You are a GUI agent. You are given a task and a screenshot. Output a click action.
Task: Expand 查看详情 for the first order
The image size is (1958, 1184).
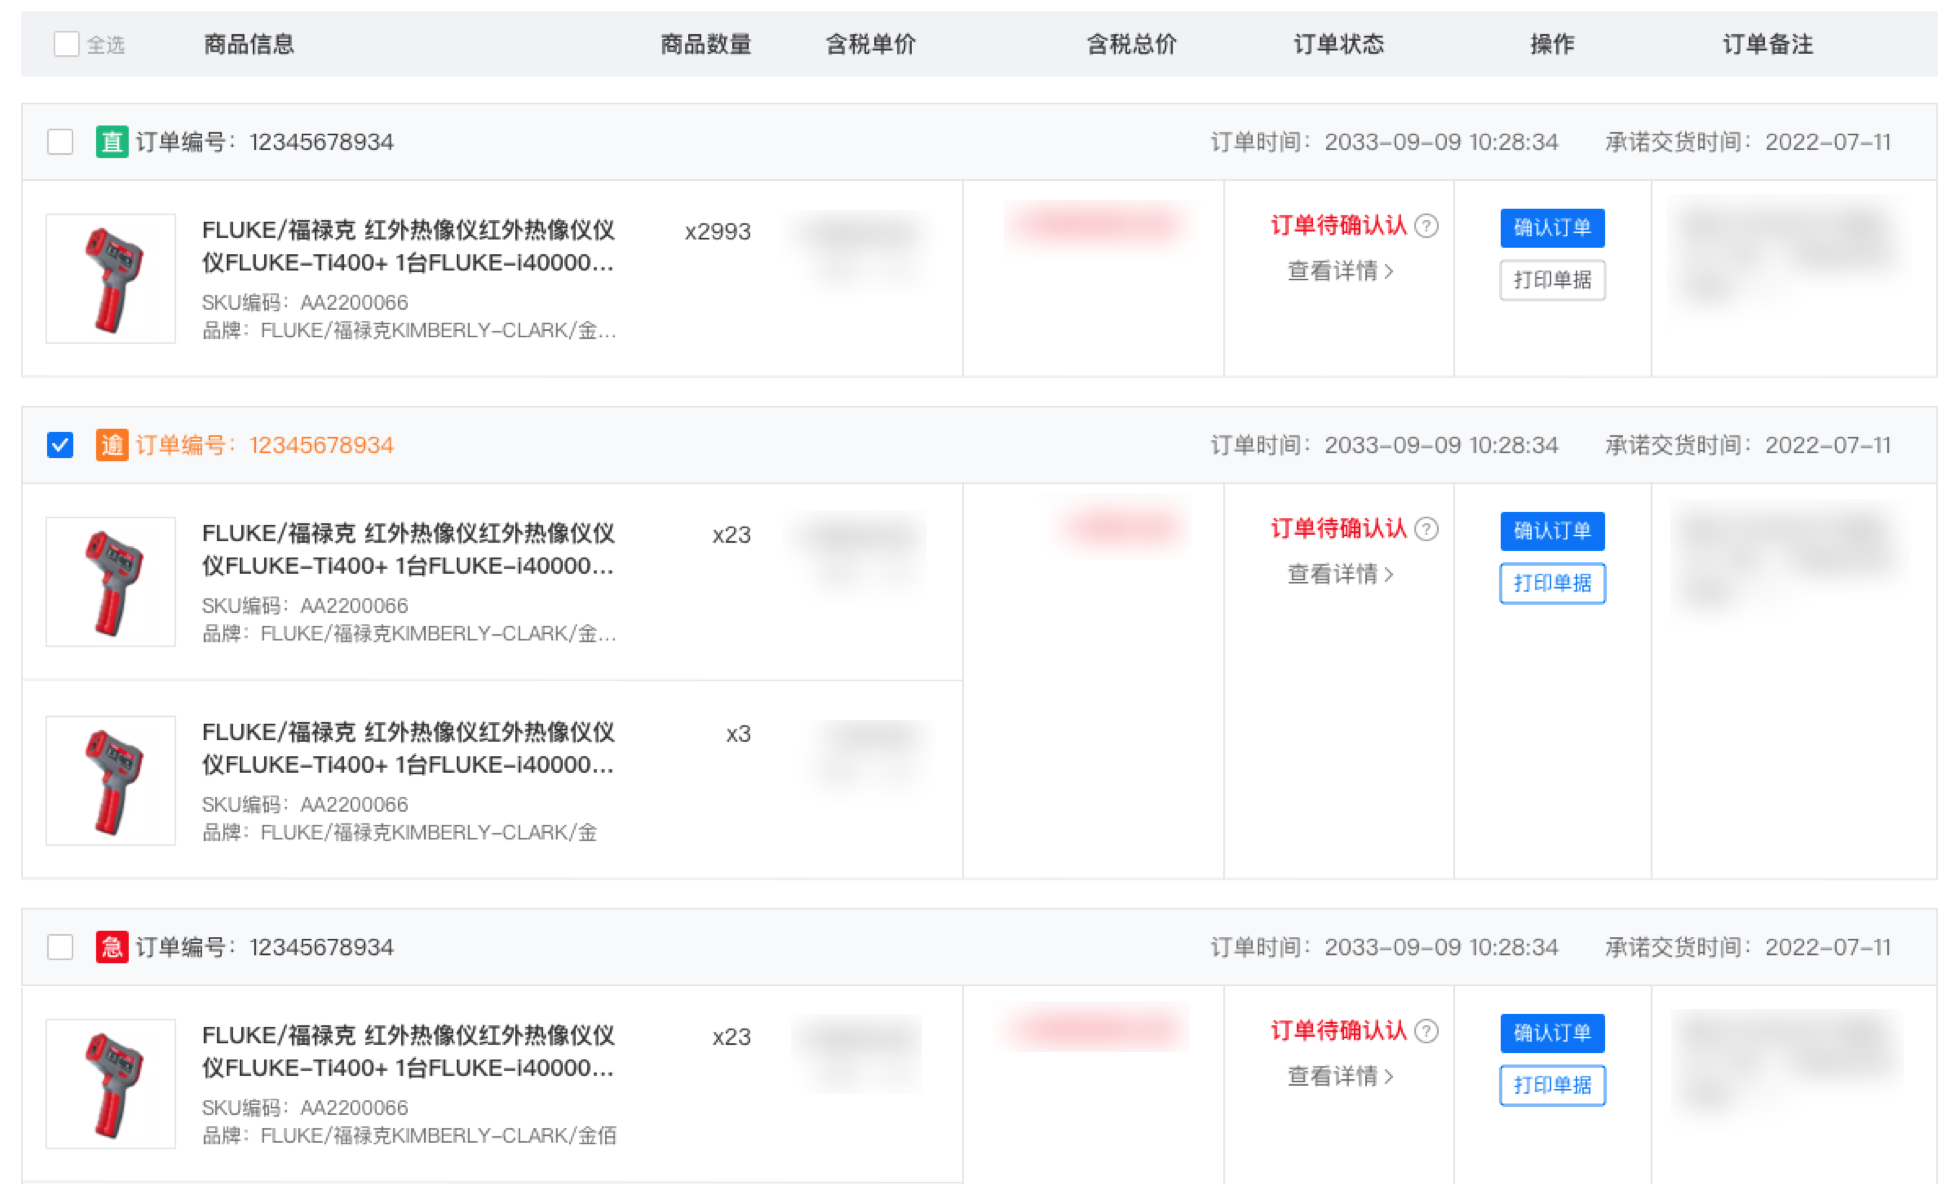click(x=1339, y=271)
